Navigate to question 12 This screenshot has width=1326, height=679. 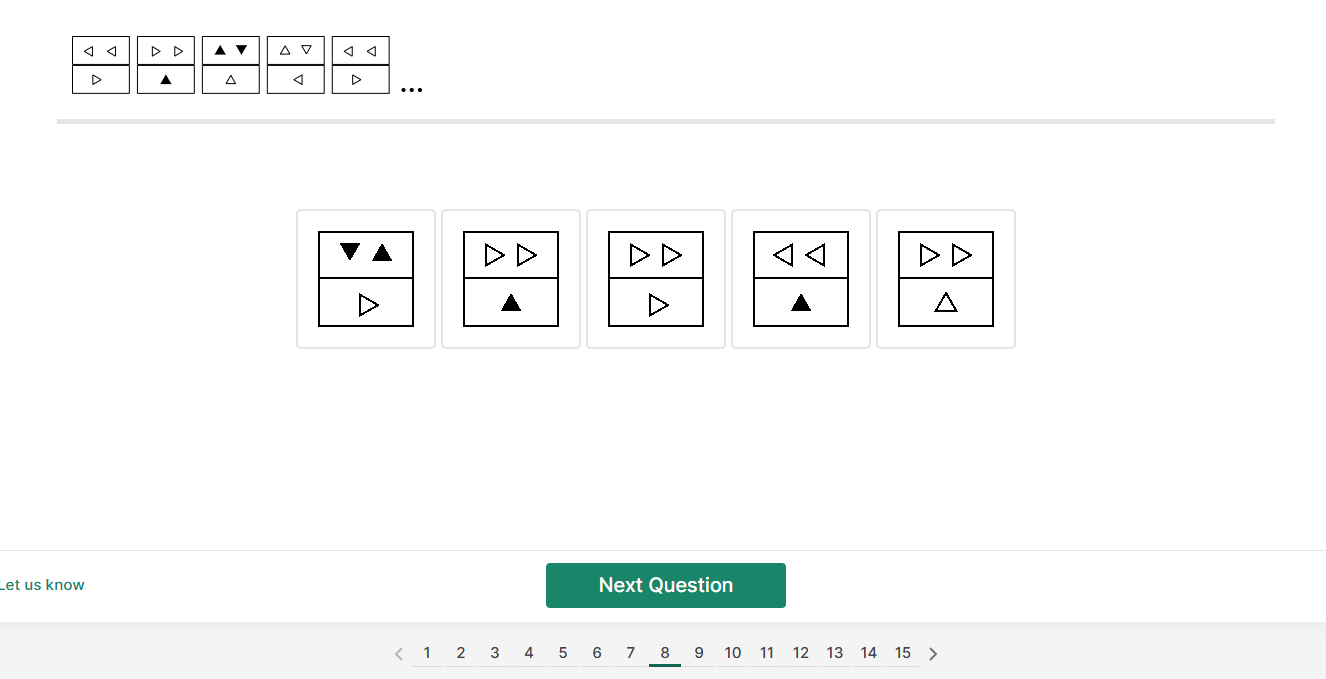[801, 653]
